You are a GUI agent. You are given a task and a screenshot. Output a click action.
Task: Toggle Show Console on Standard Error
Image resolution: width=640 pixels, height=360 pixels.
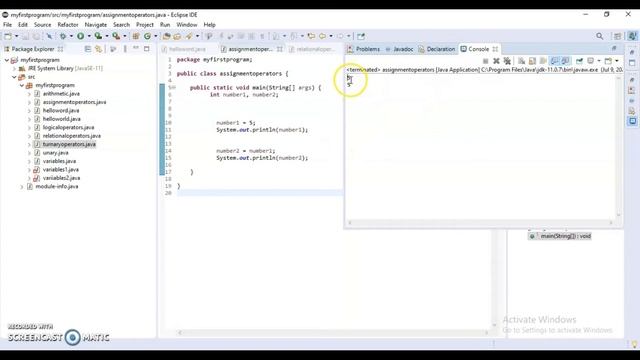565,61
